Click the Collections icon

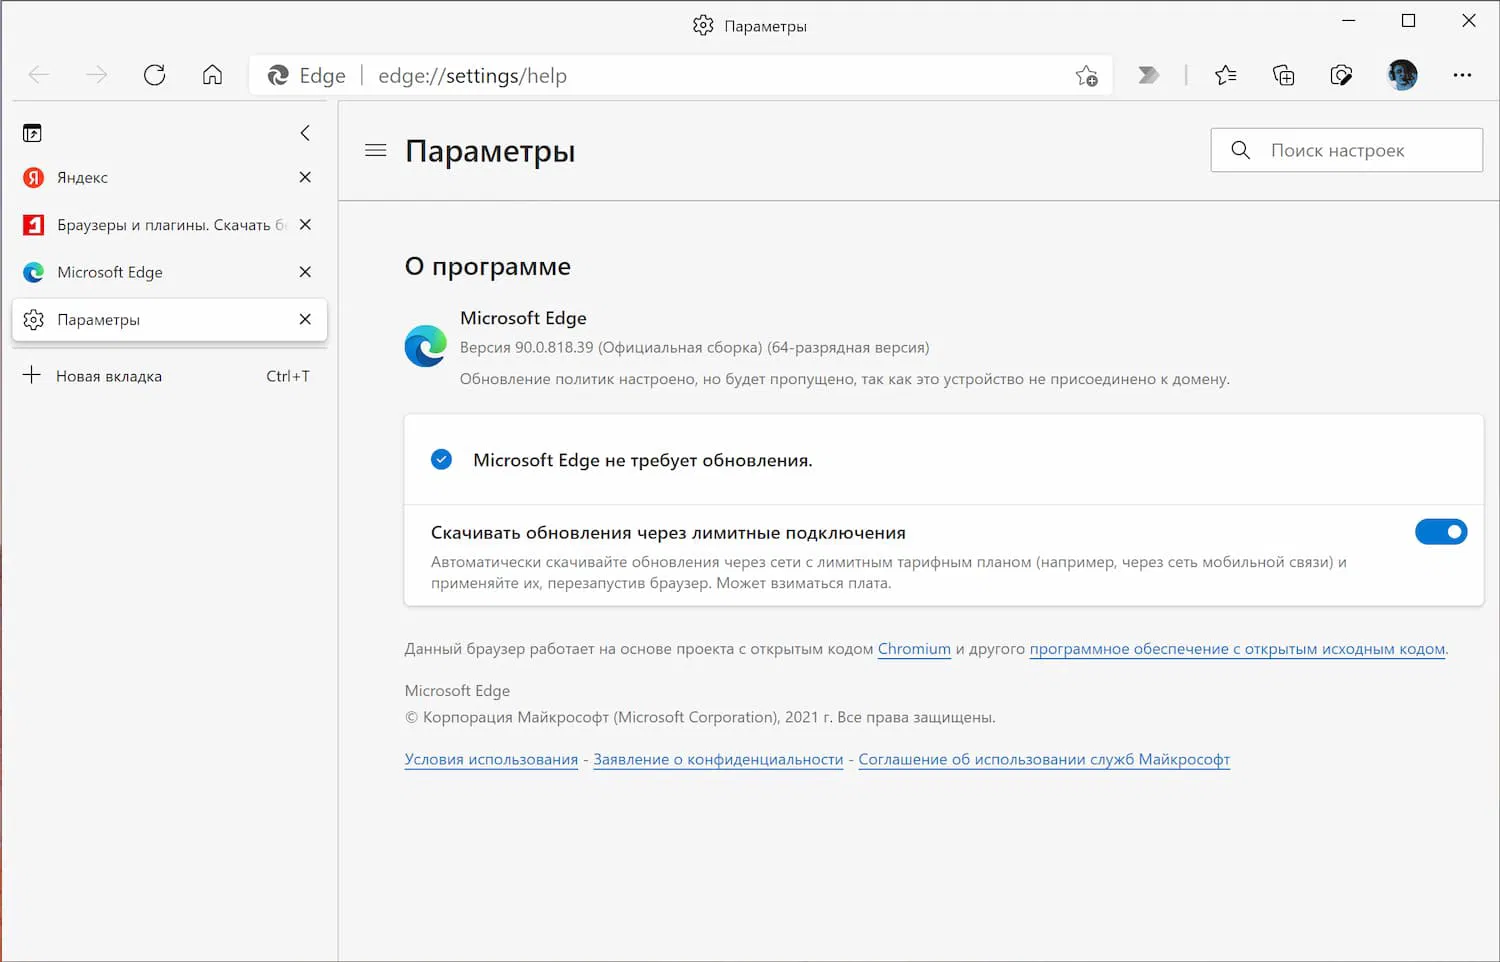1283,75
